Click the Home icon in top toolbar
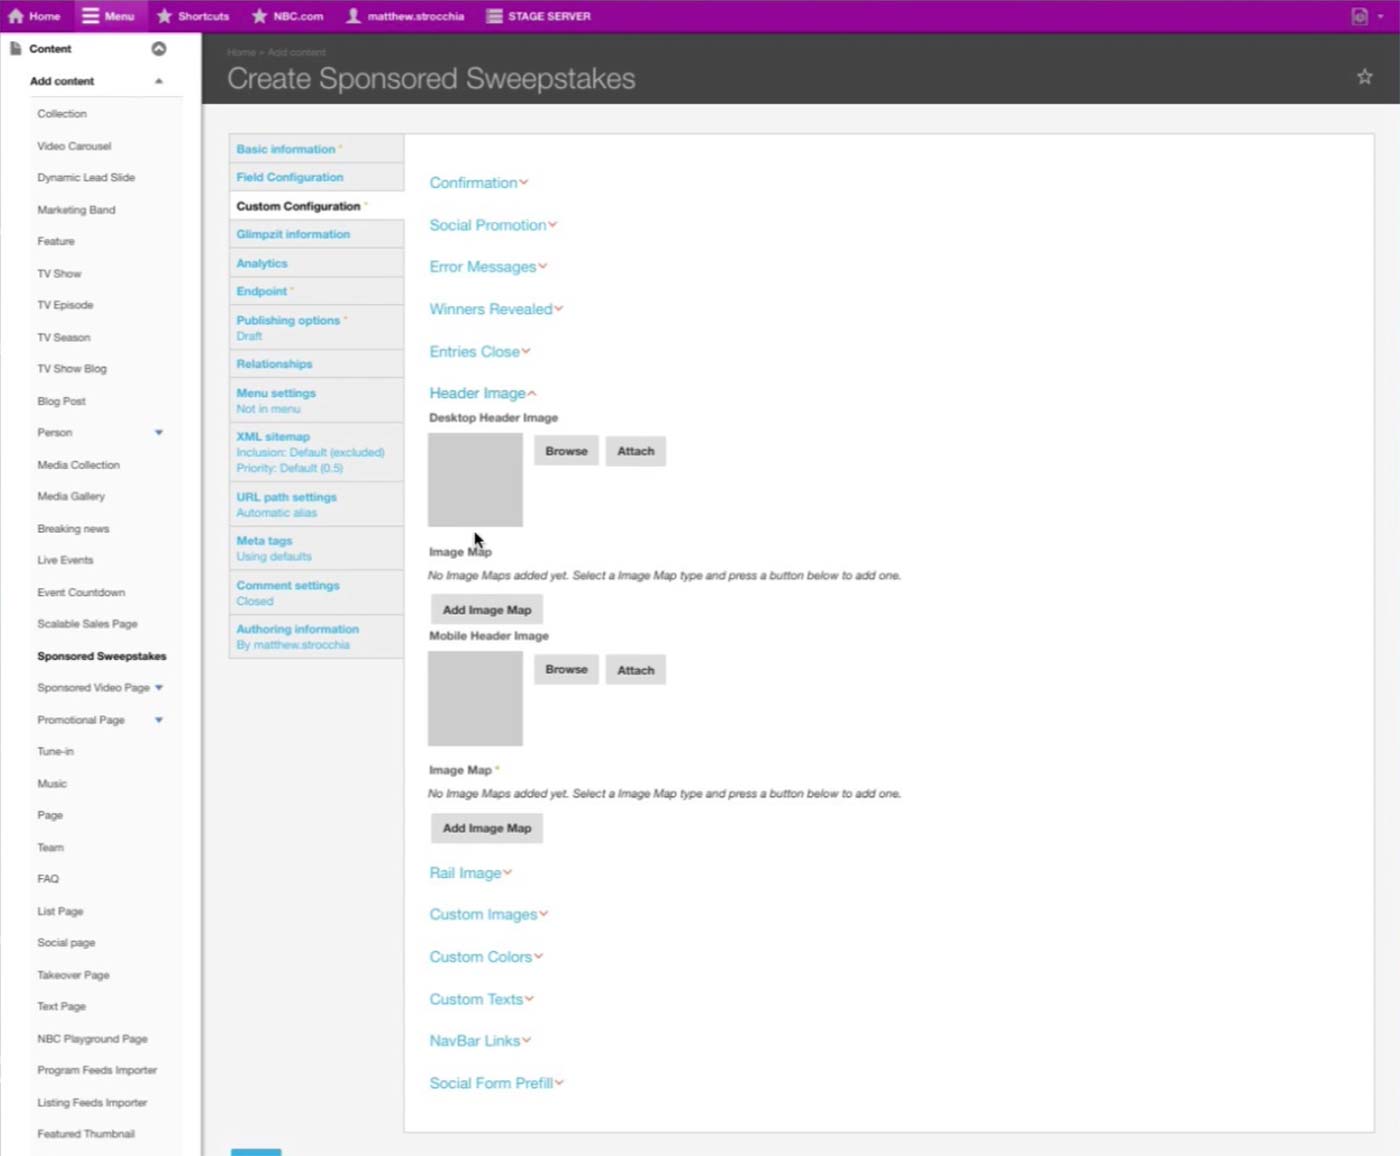The width and height of the screenshot is (1400, 1156). pyautogui.click(x=16, y=16)
